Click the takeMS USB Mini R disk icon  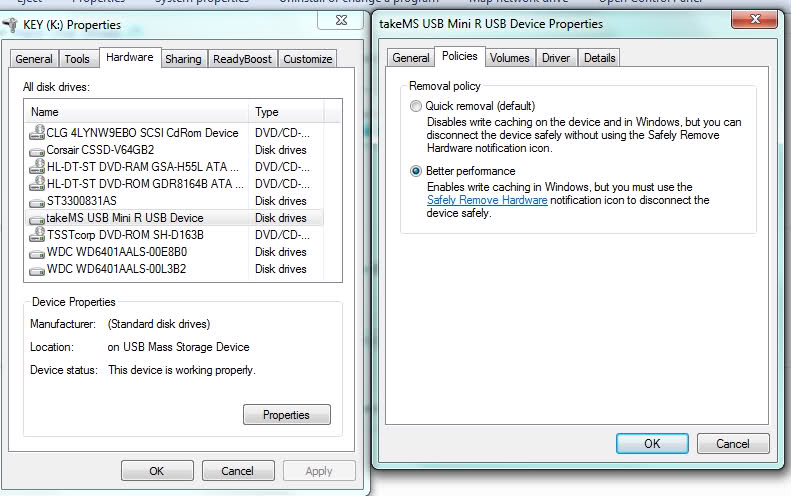[37, 219]
